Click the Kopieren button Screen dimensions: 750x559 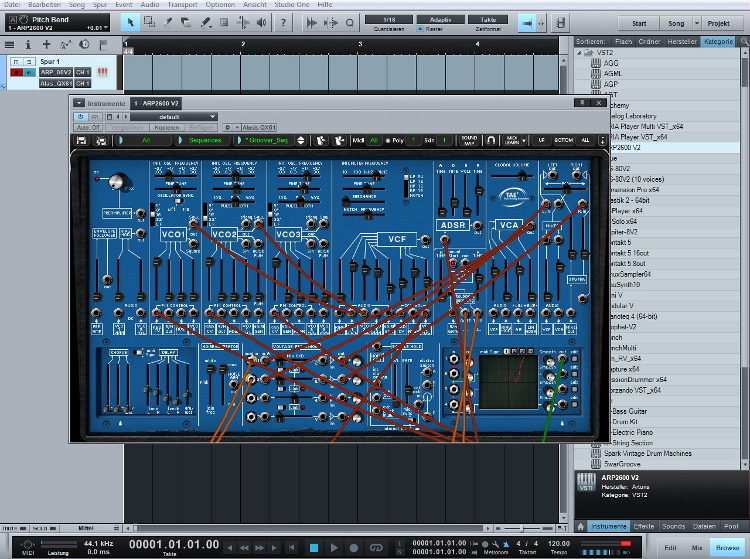(166, 128)
